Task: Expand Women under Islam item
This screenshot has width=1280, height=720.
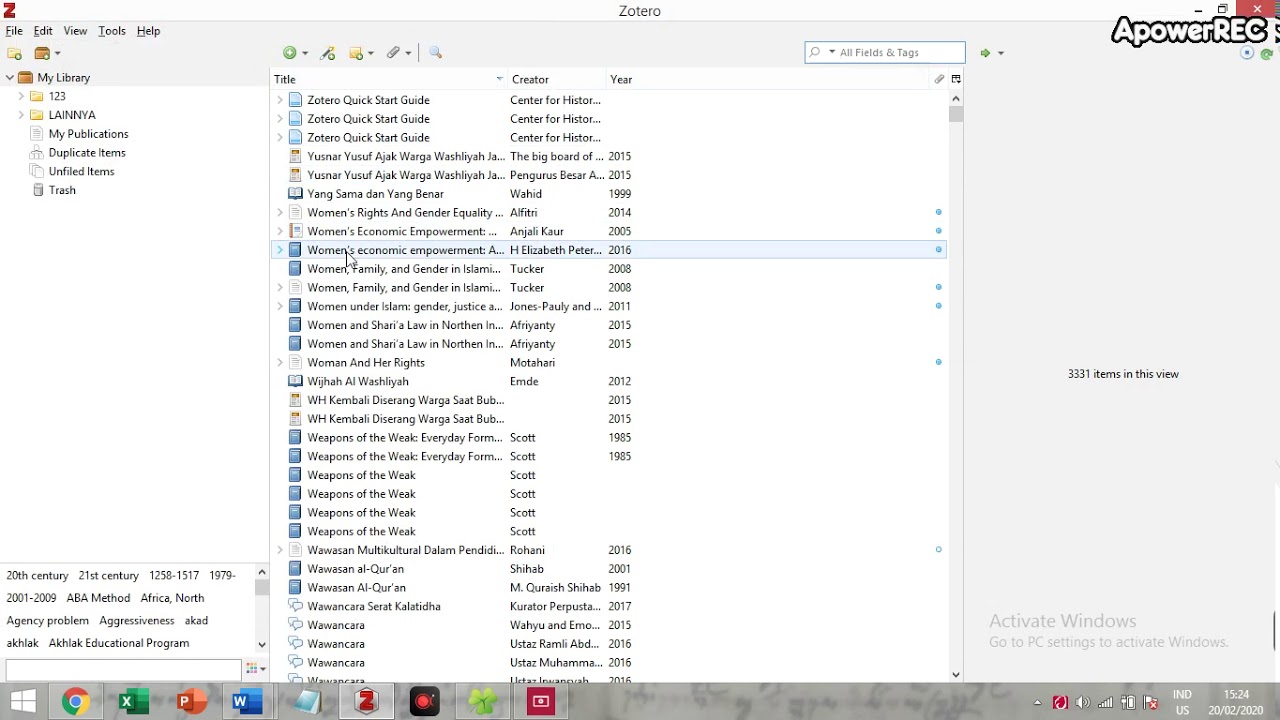Action: [x=280, y=307]
